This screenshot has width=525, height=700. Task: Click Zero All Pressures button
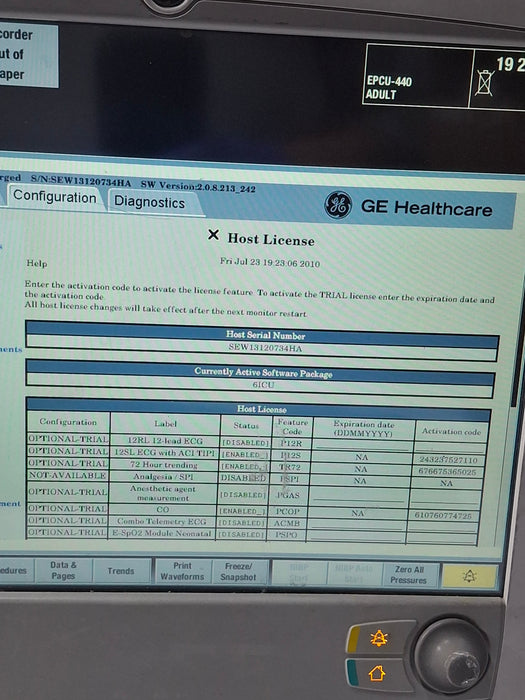pos(409,575)
